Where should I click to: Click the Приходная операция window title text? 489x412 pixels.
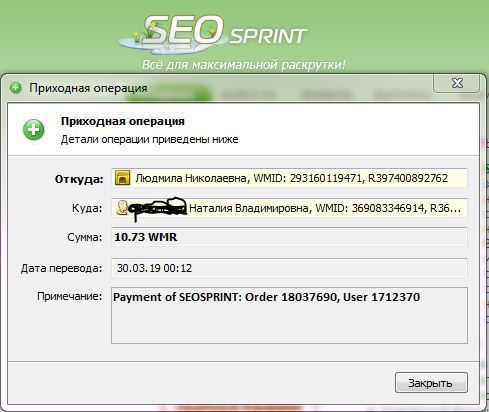click(x=88, y=88)
